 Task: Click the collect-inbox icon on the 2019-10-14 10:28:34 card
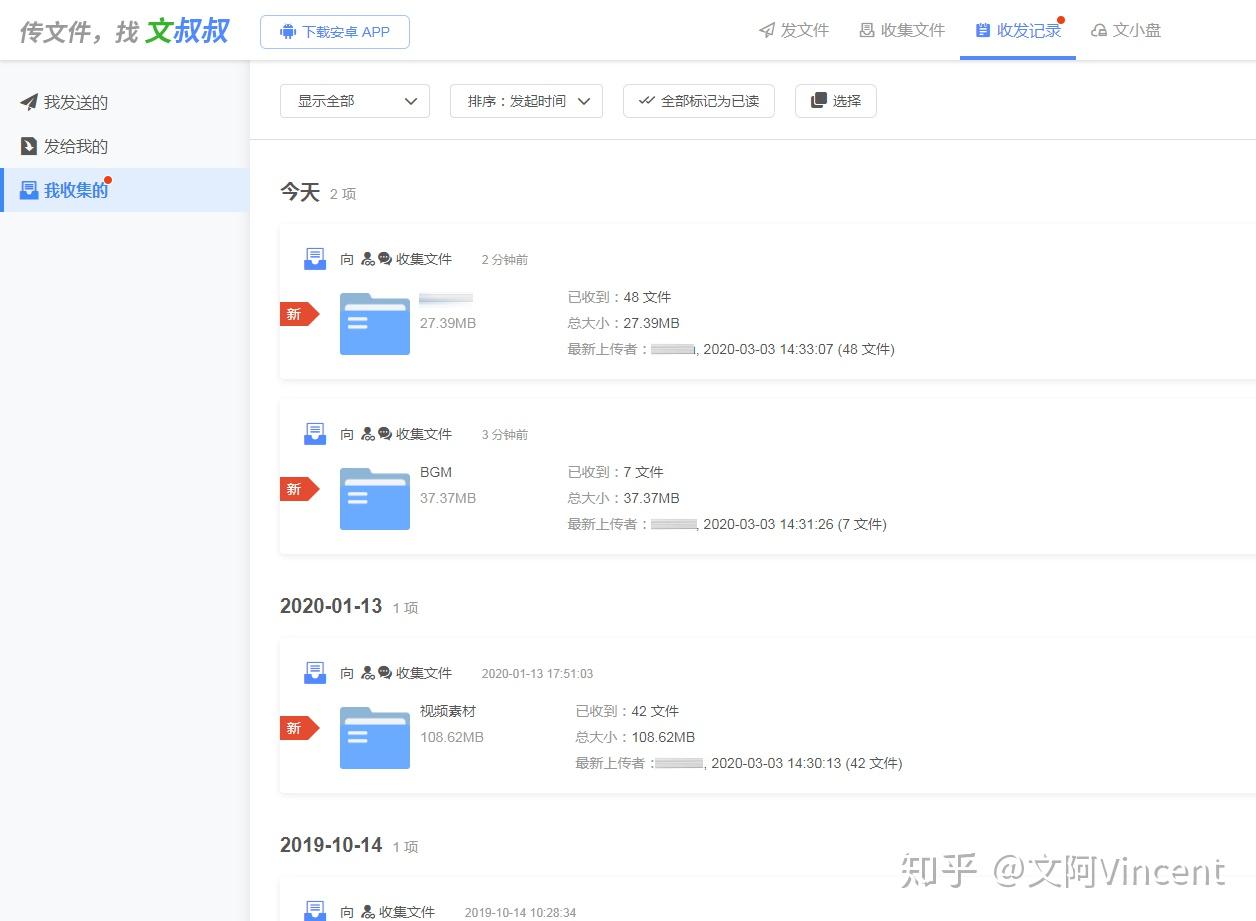[315, 911]
